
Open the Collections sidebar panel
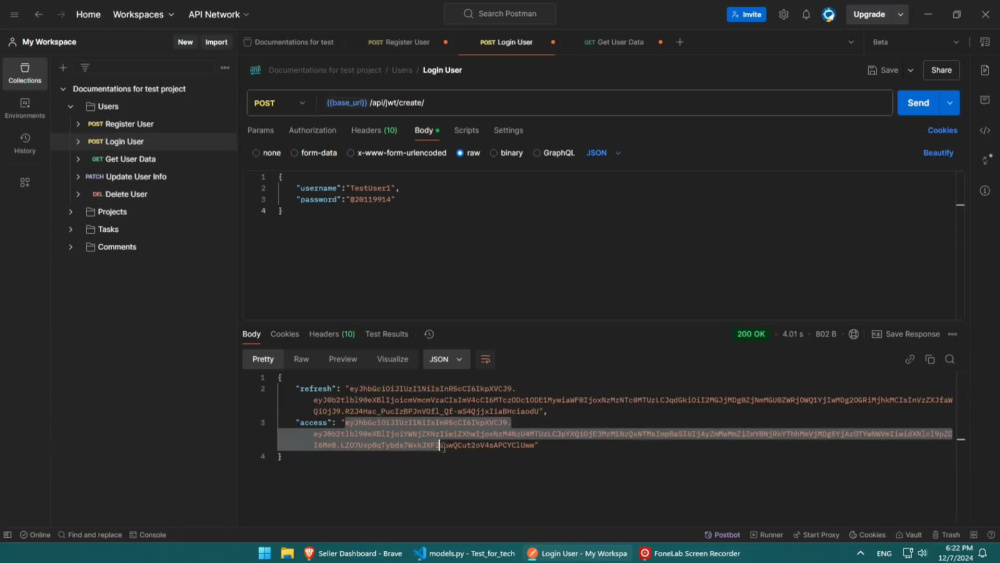[x=25, y=73]
